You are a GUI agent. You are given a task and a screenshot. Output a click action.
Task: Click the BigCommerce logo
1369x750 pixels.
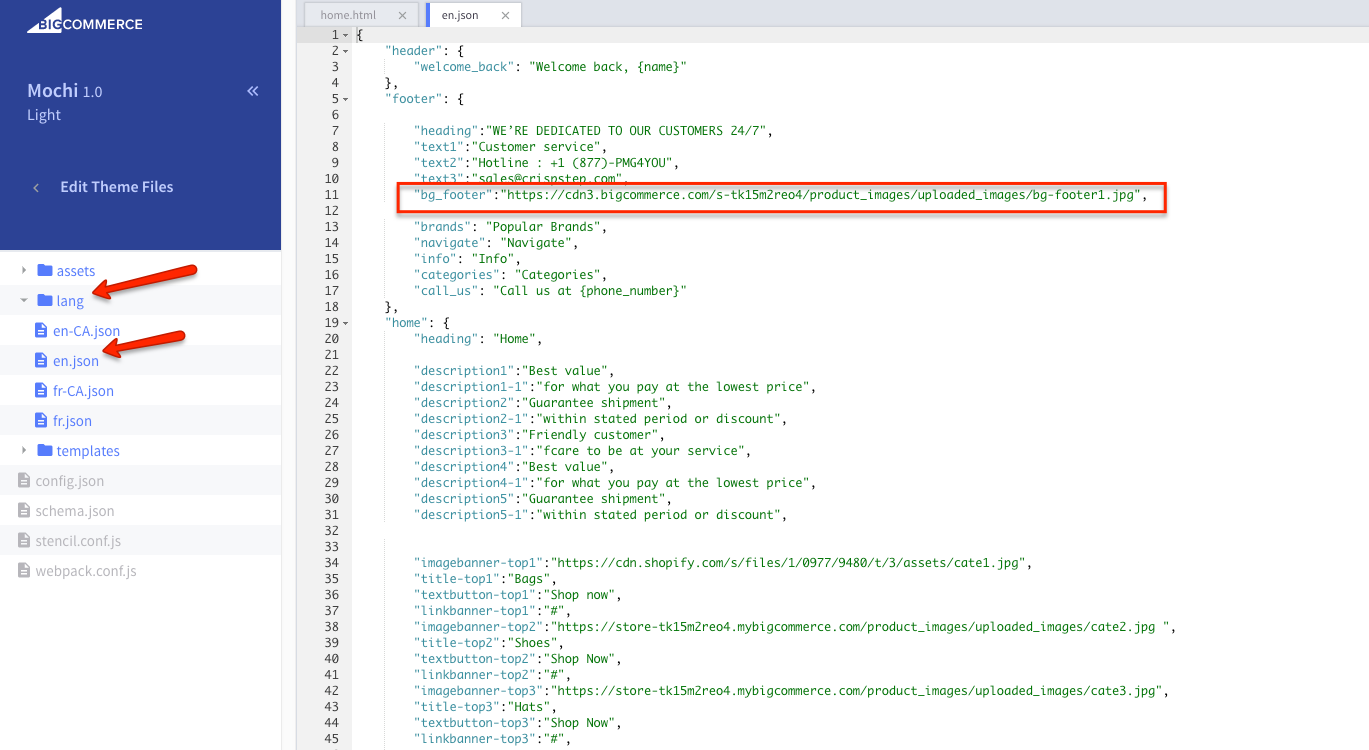point(84,20)
